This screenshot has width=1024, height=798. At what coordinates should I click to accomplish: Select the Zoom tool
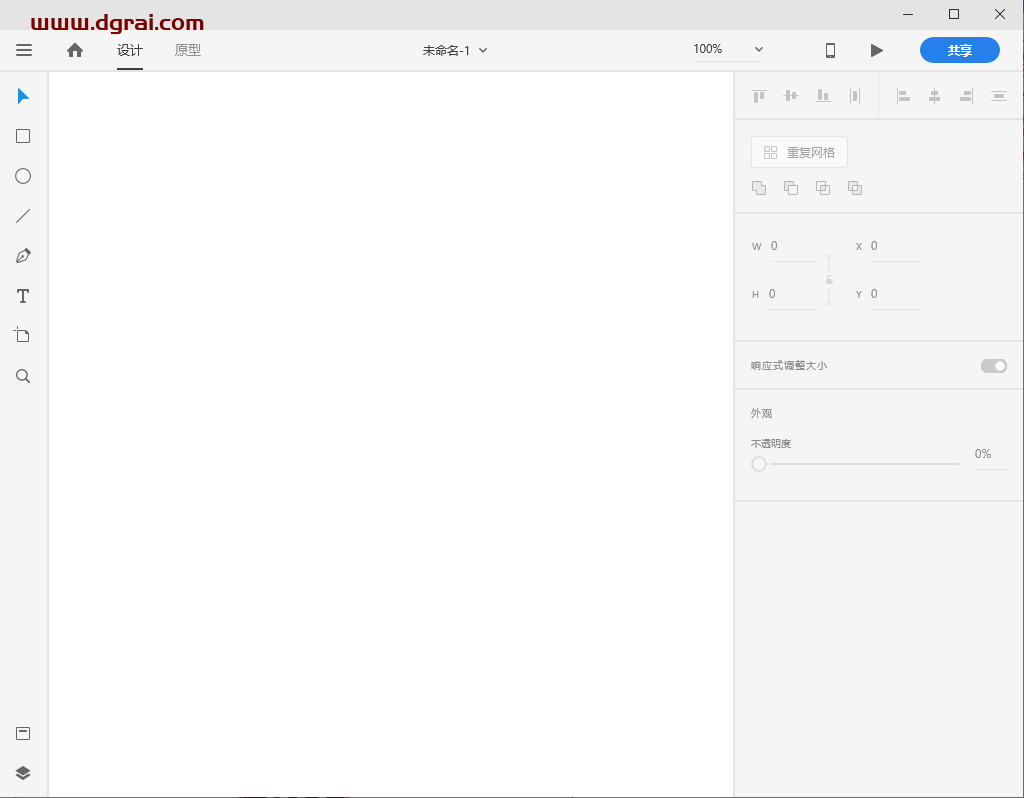23,375
